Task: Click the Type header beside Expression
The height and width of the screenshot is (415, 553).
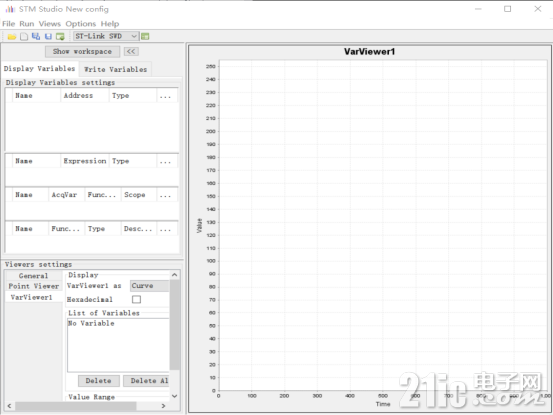Action: click(133, 161)
